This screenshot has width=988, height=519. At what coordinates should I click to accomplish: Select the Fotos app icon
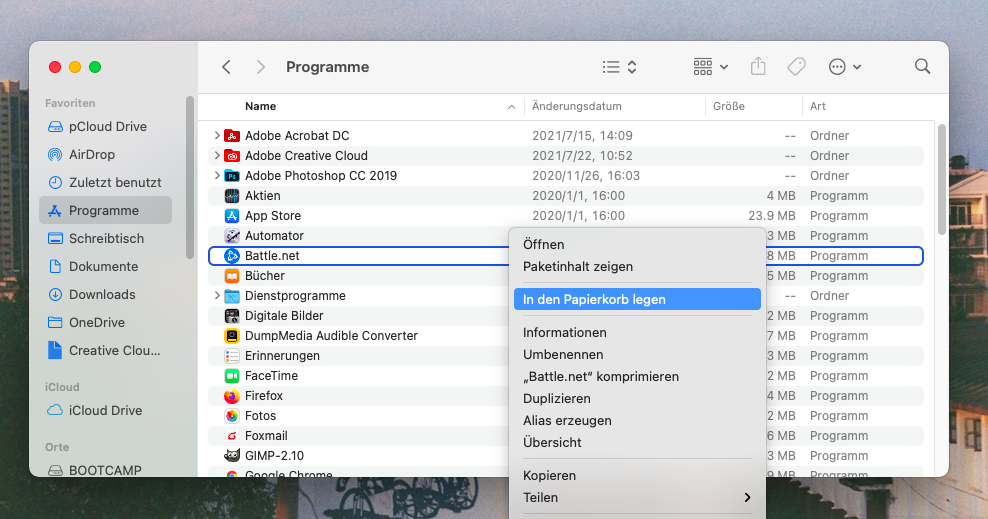(232, 416)
